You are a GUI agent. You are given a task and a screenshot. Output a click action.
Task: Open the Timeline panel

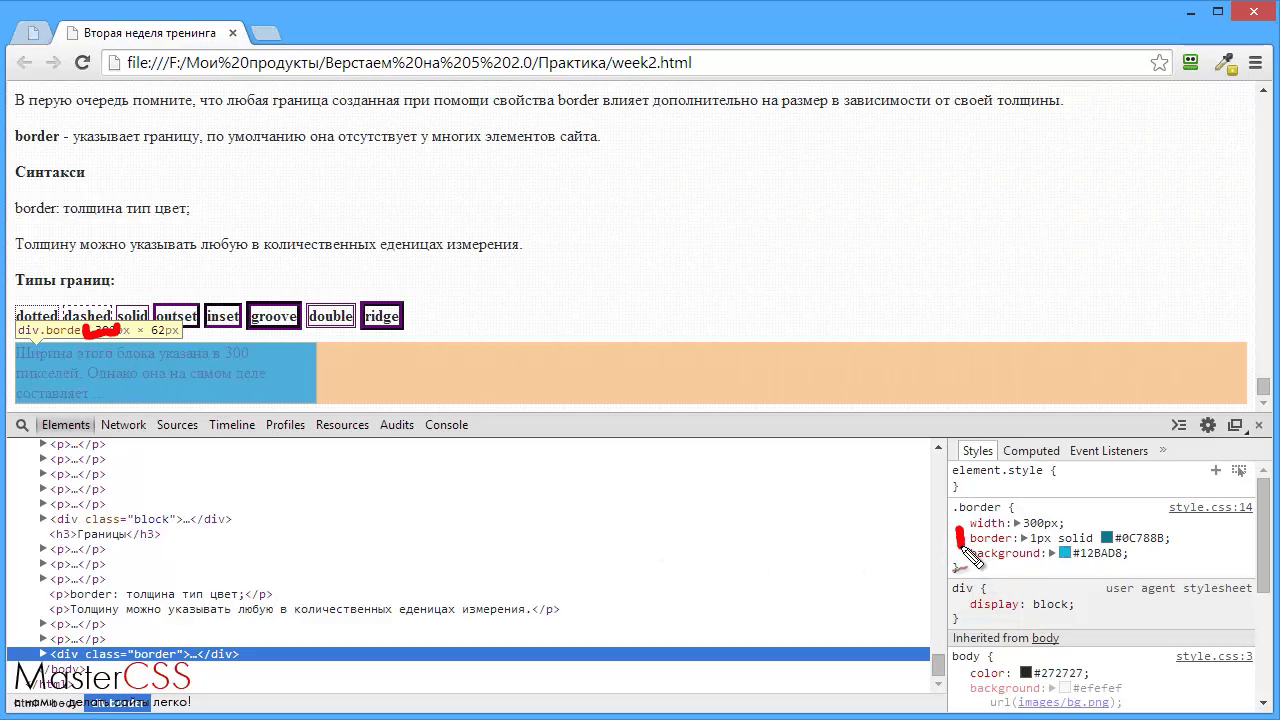point(232,425)
